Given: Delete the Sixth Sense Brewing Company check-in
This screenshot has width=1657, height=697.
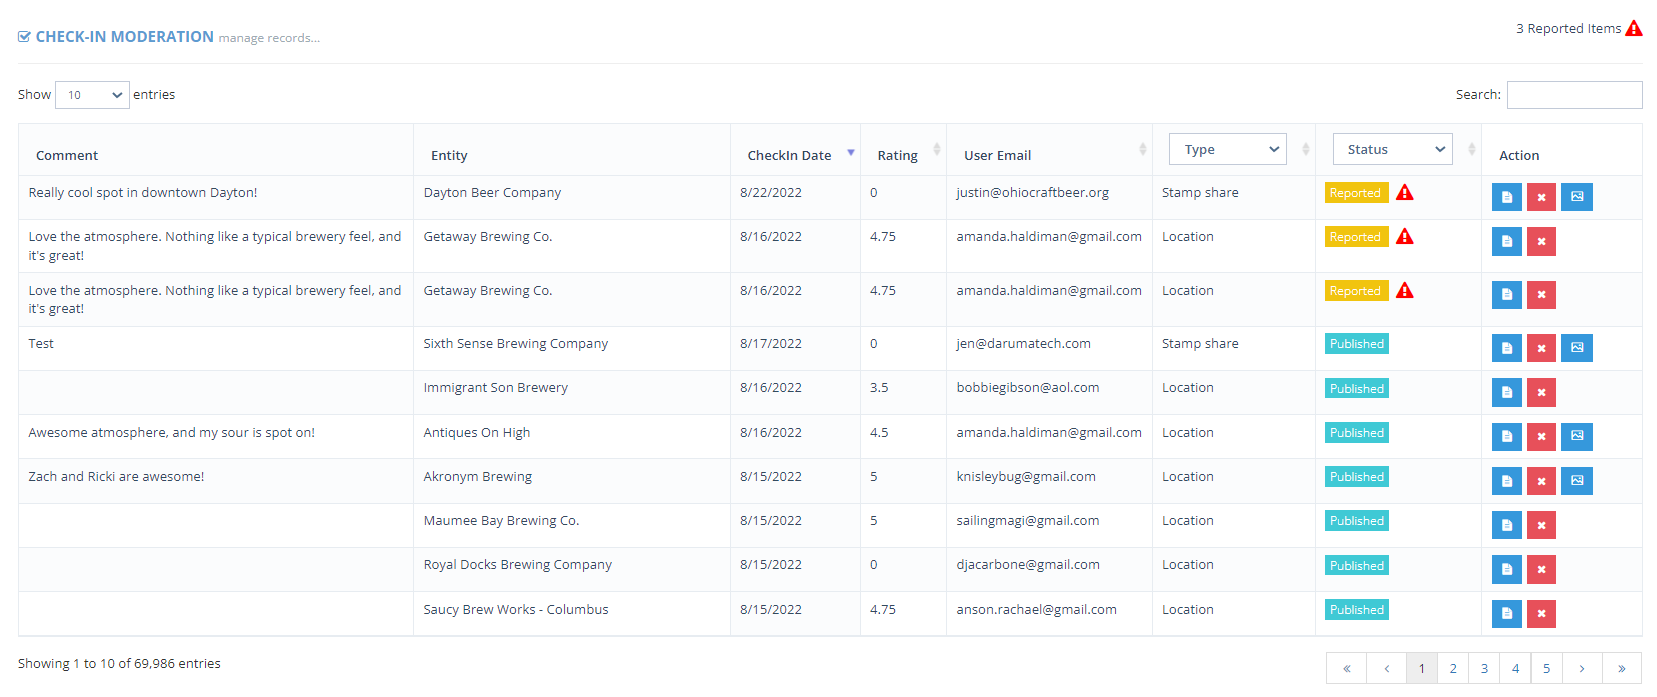Looking at the screenshot, I should coord(1541,348).
